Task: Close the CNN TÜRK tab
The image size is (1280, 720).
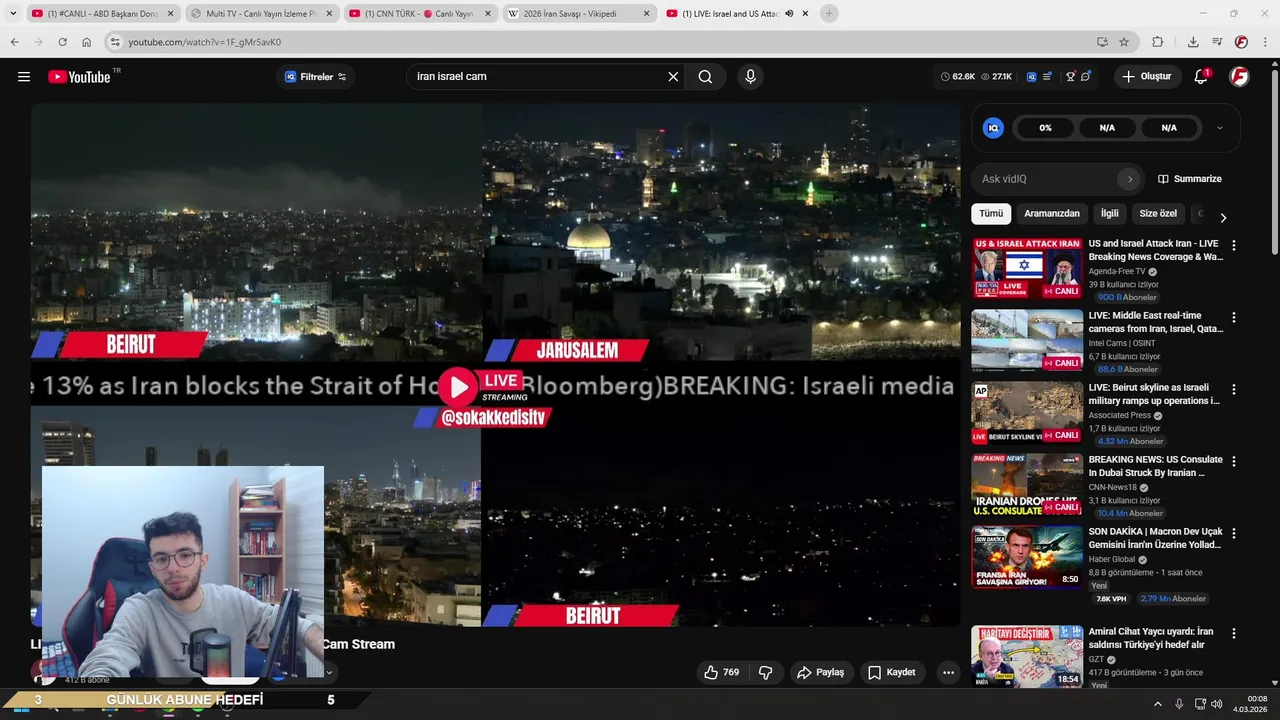Action: tap(488, 14)
